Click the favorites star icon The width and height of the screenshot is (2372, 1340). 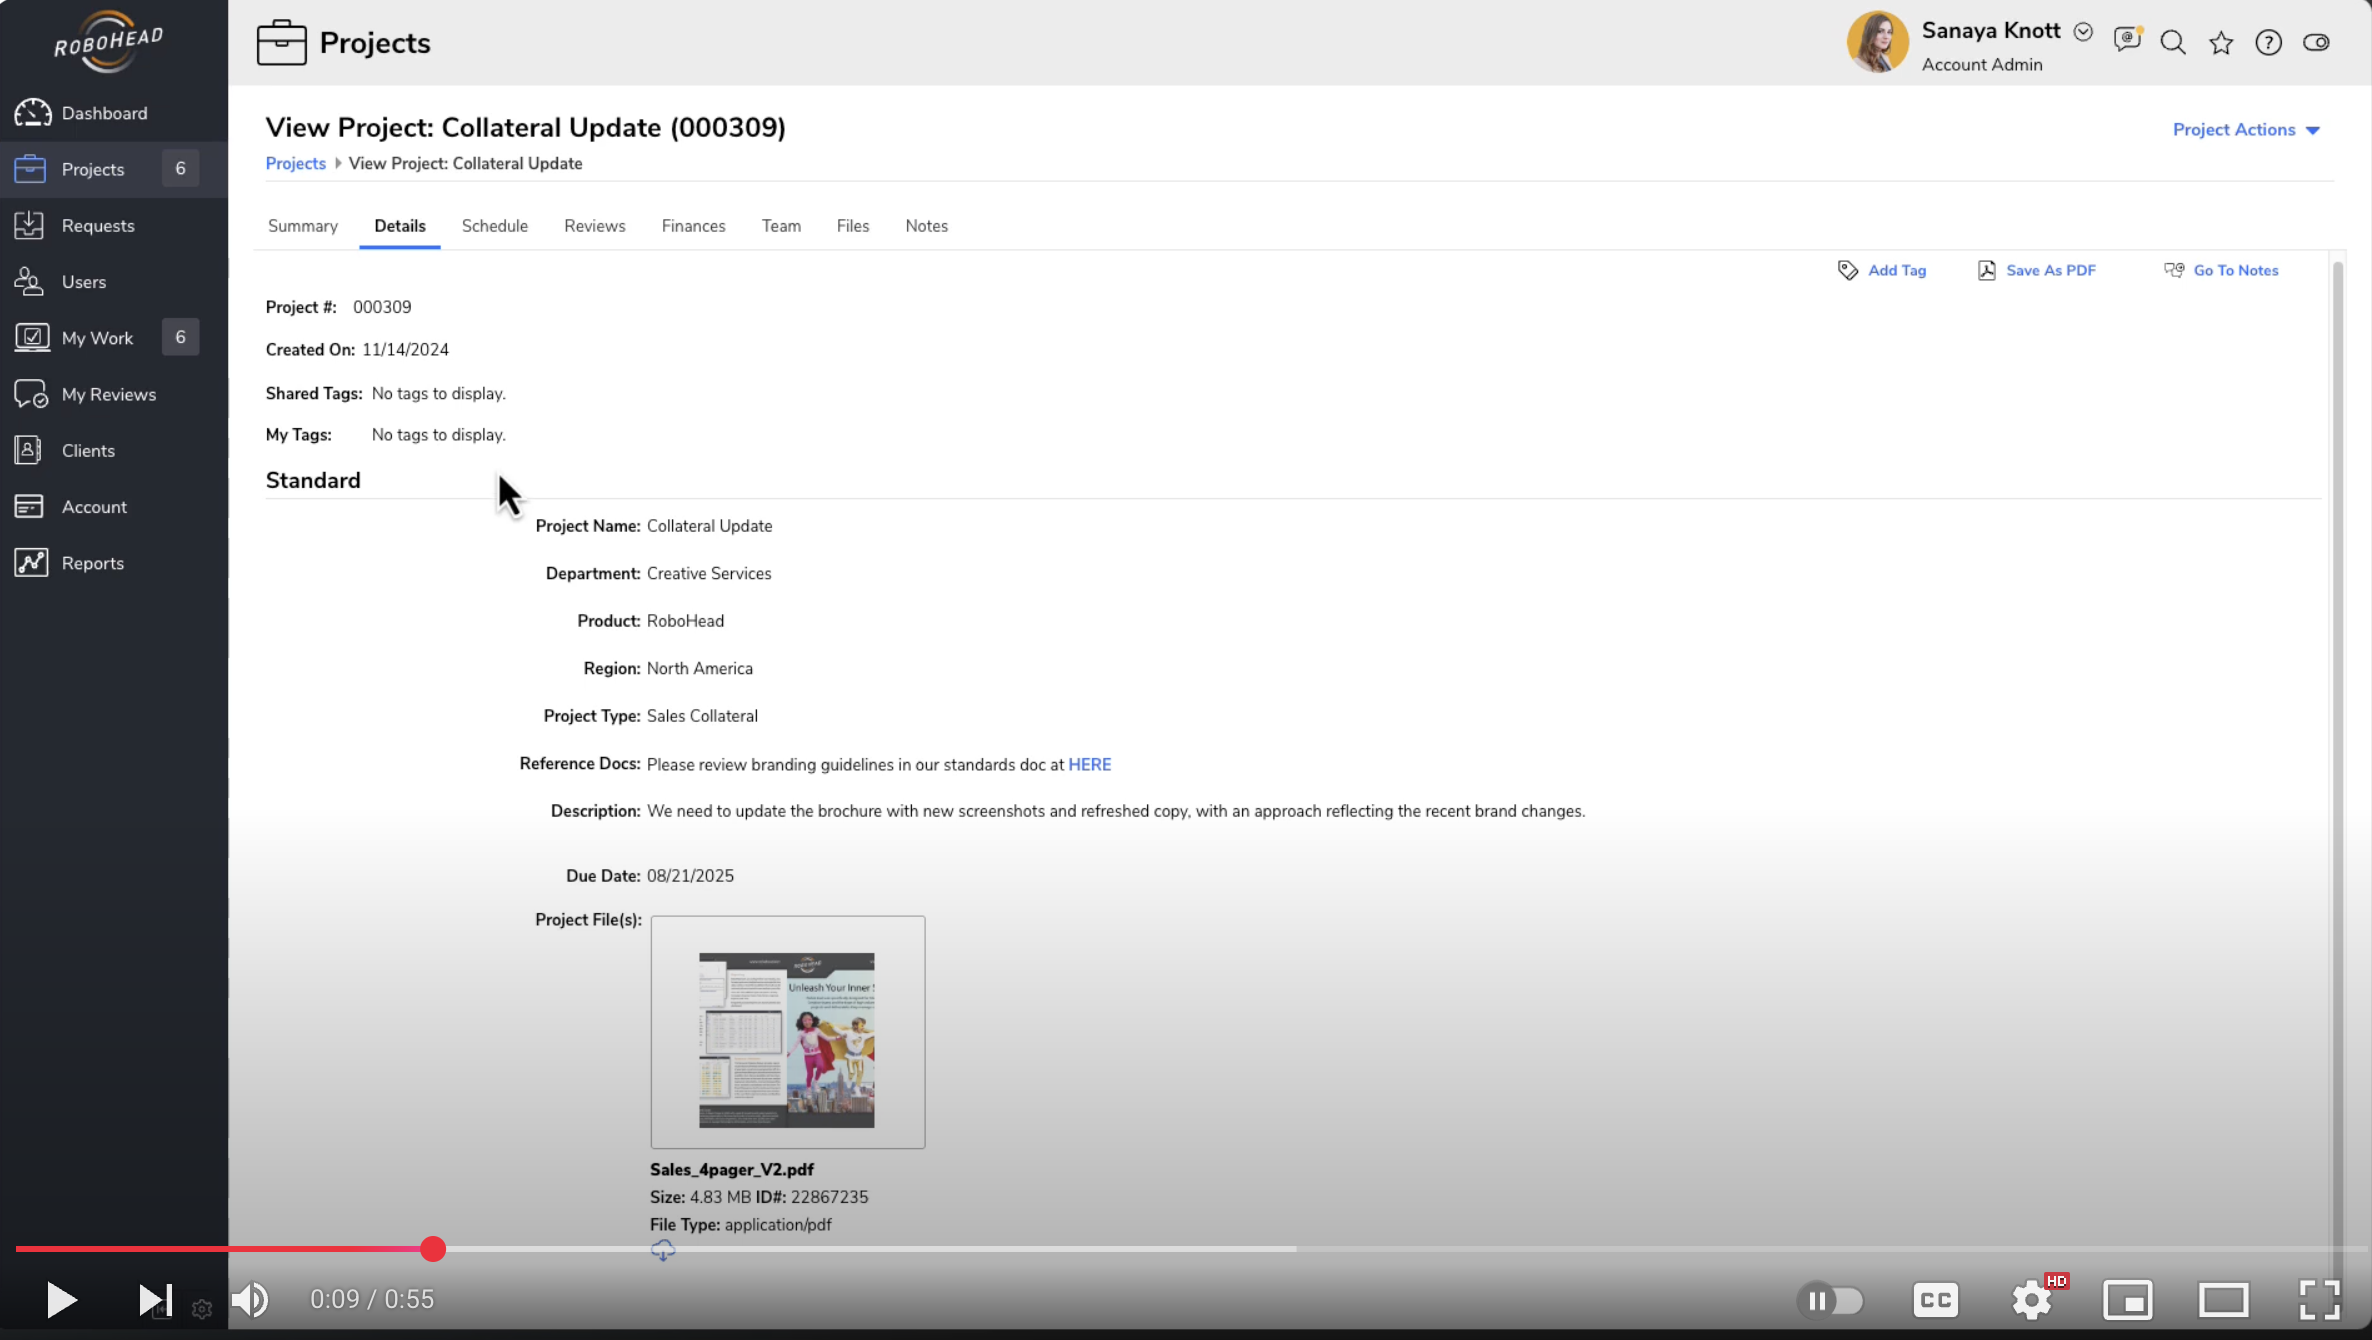2221,42
